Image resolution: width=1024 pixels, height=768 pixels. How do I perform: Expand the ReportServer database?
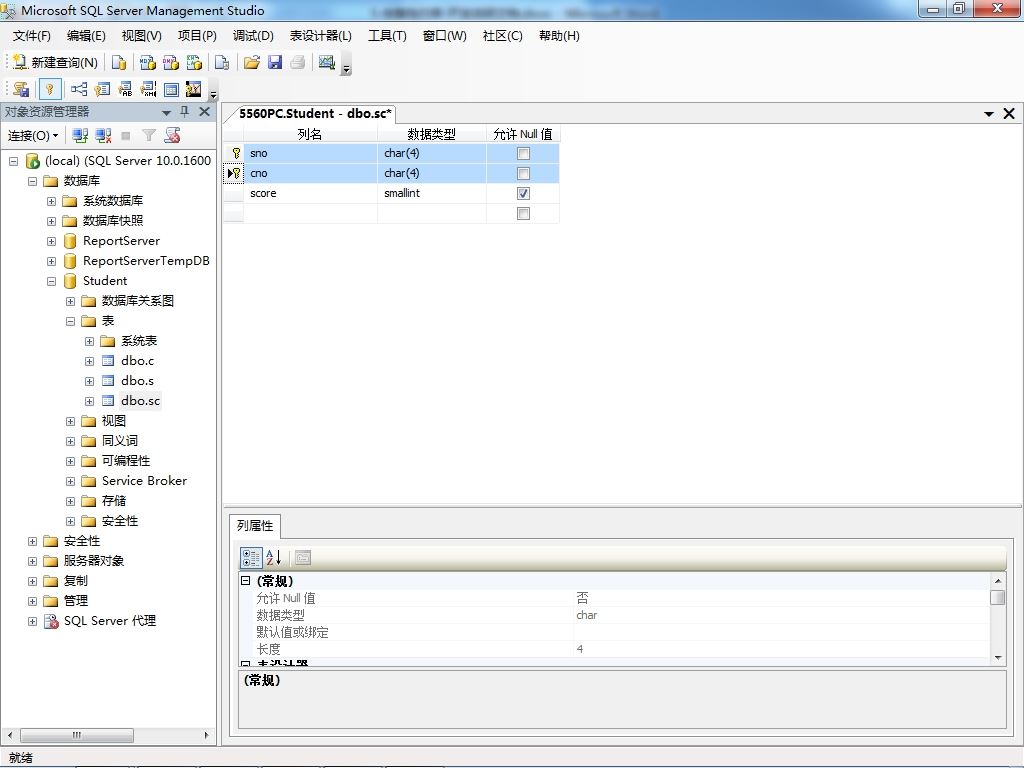coord(51,241)
